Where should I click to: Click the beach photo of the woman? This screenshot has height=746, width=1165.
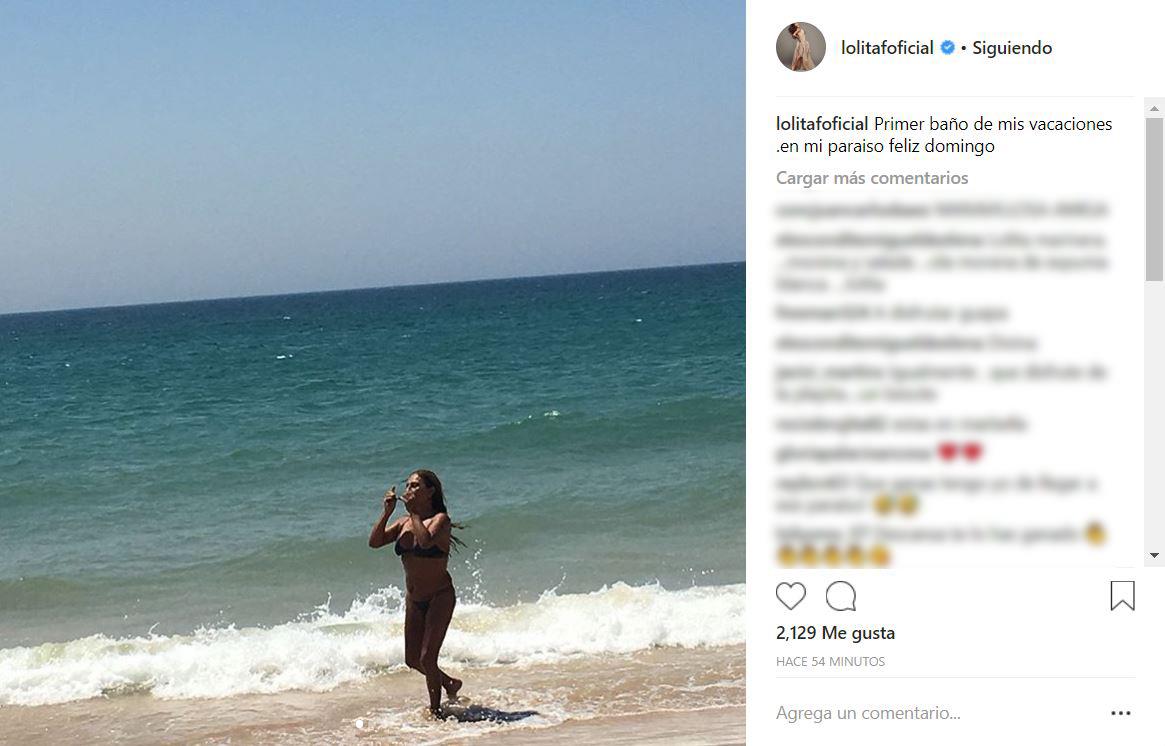tap(373, 373)
